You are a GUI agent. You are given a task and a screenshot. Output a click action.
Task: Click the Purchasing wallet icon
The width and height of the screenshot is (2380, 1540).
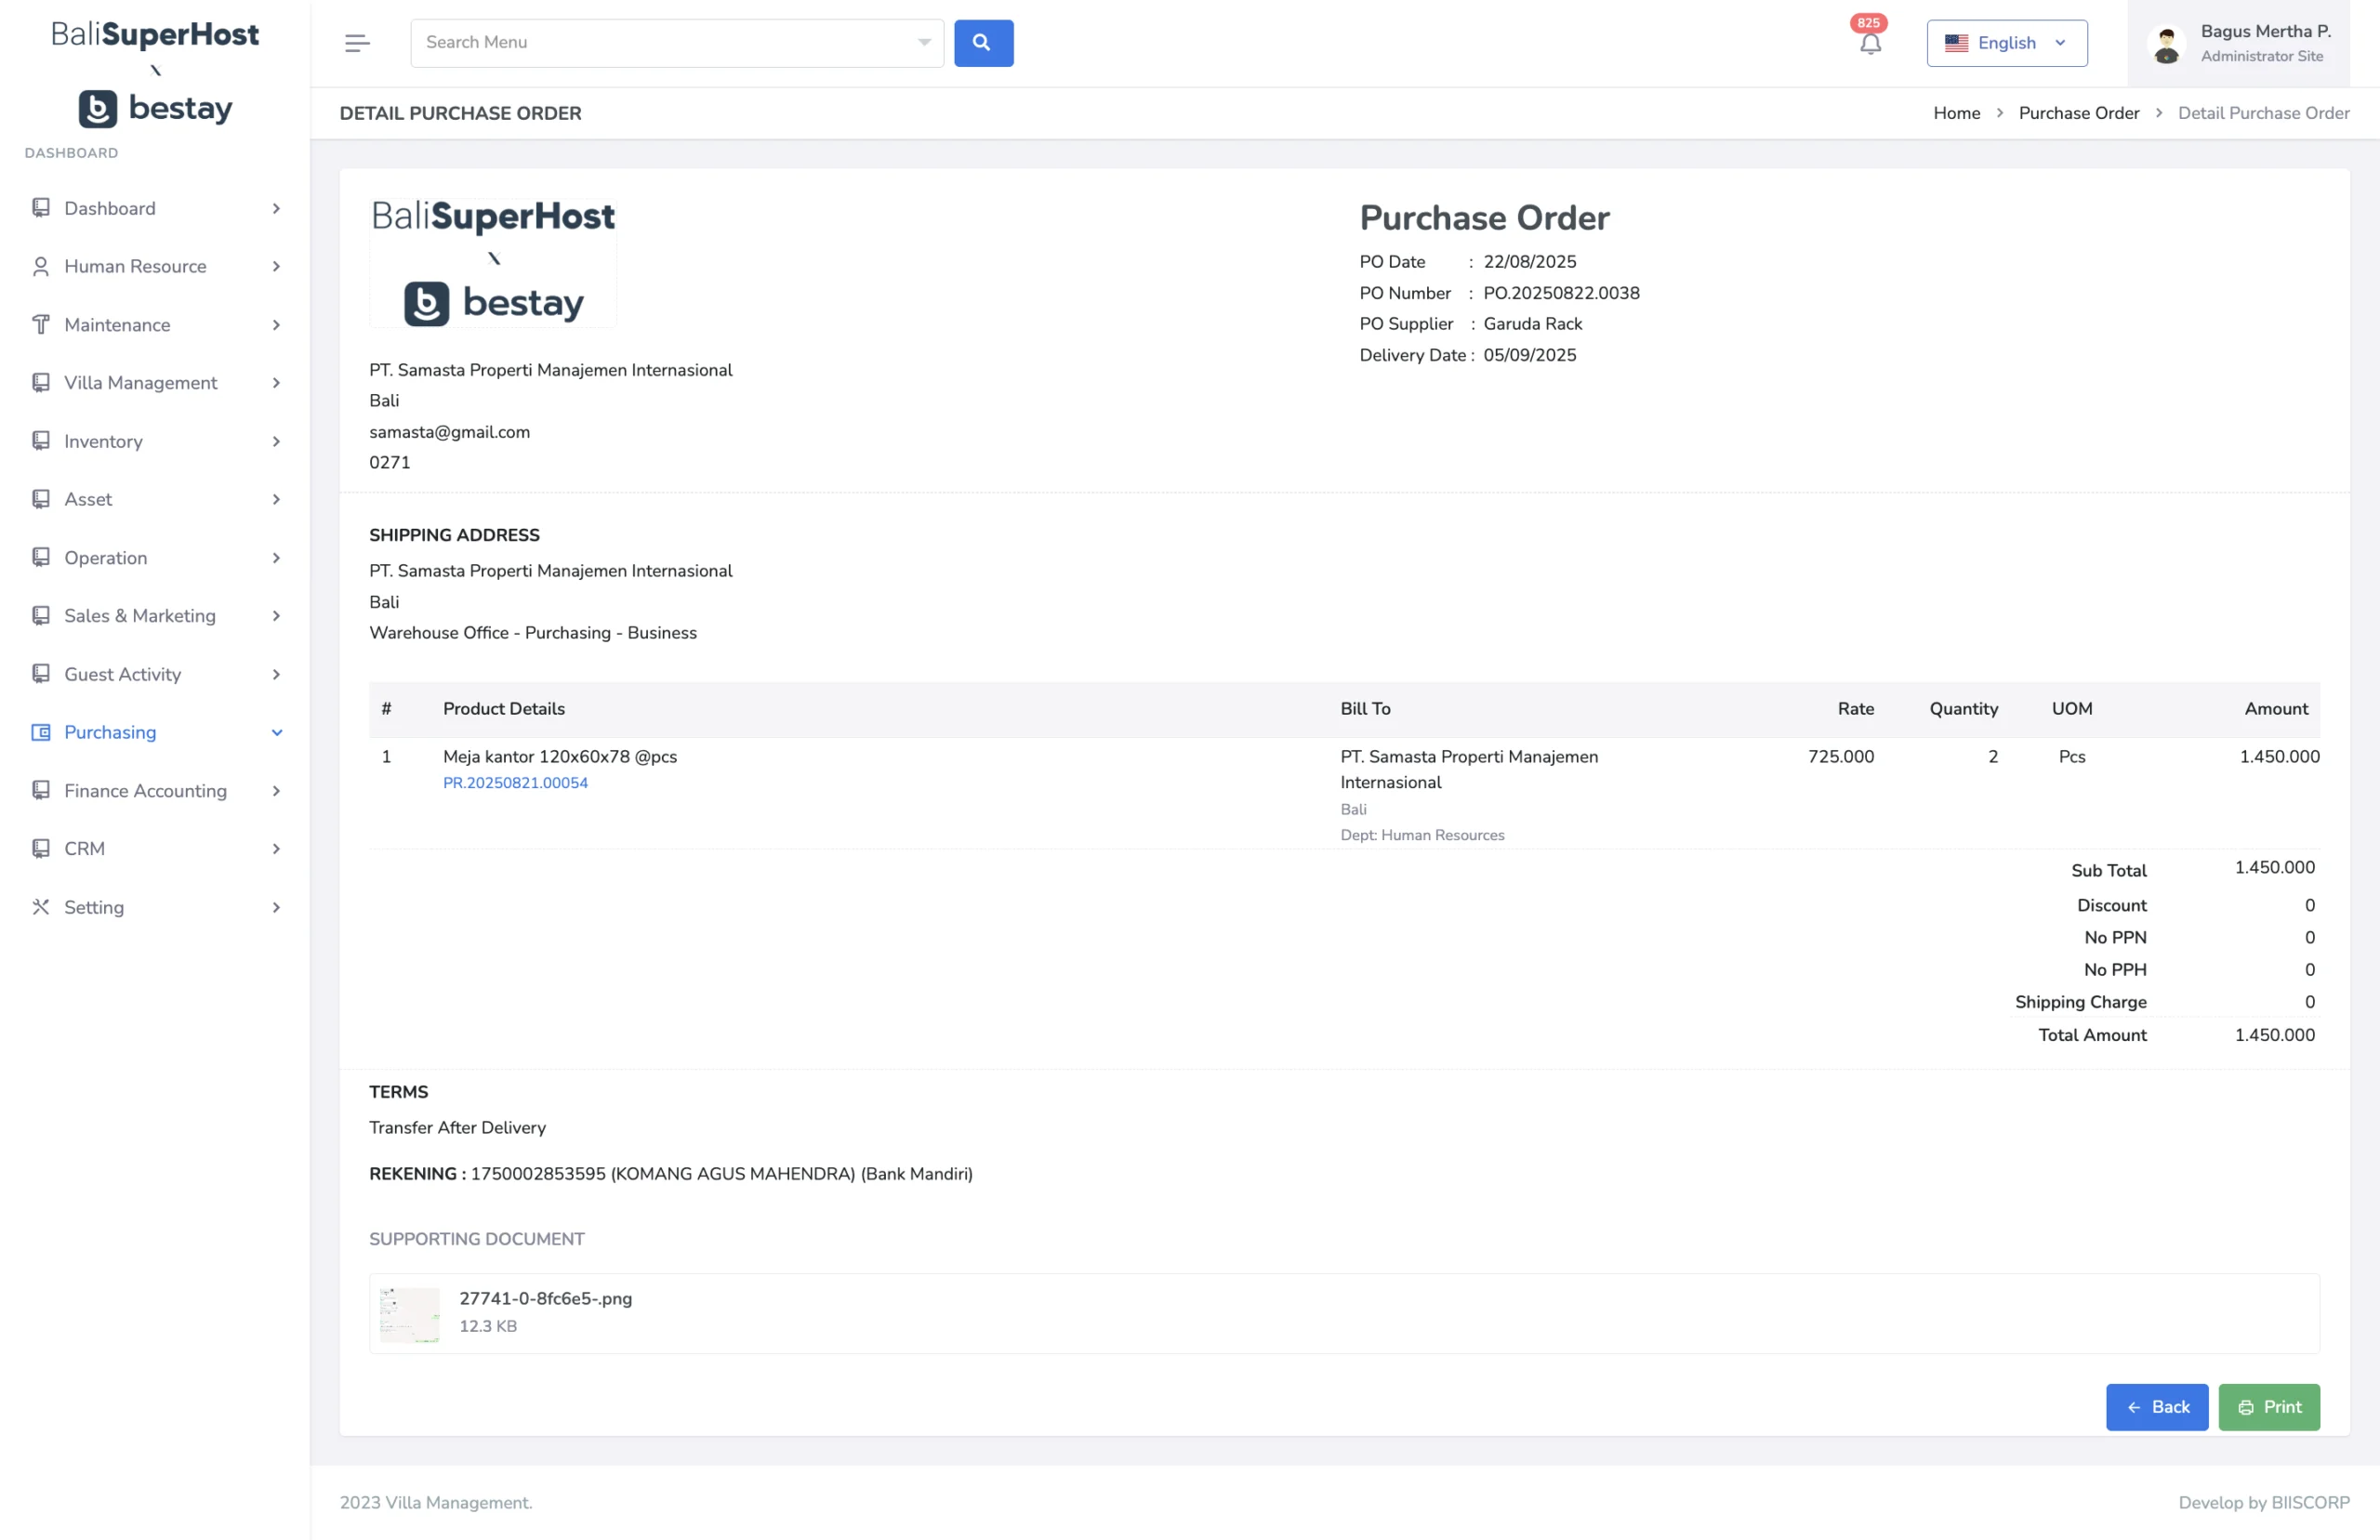(x=41, y=732)
